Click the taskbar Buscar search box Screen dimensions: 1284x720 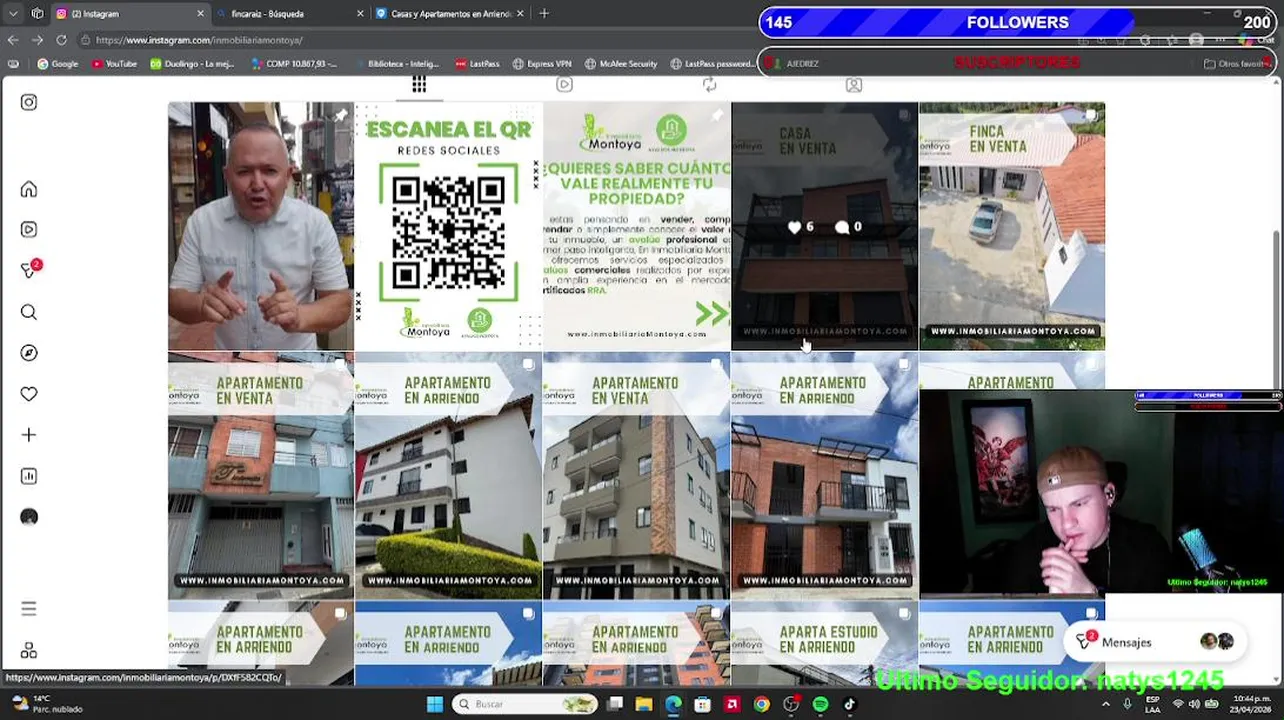(525, 704)
